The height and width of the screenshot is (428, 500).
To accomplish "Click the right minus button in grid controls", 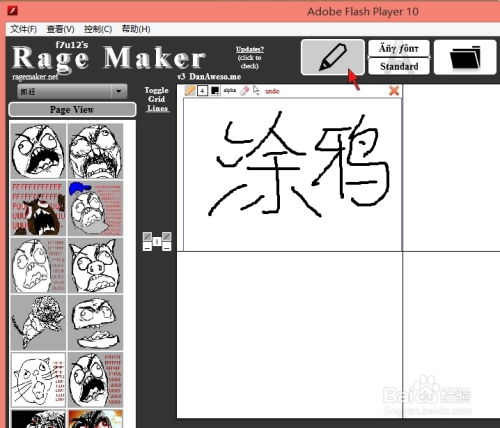I will pos(167,246).
